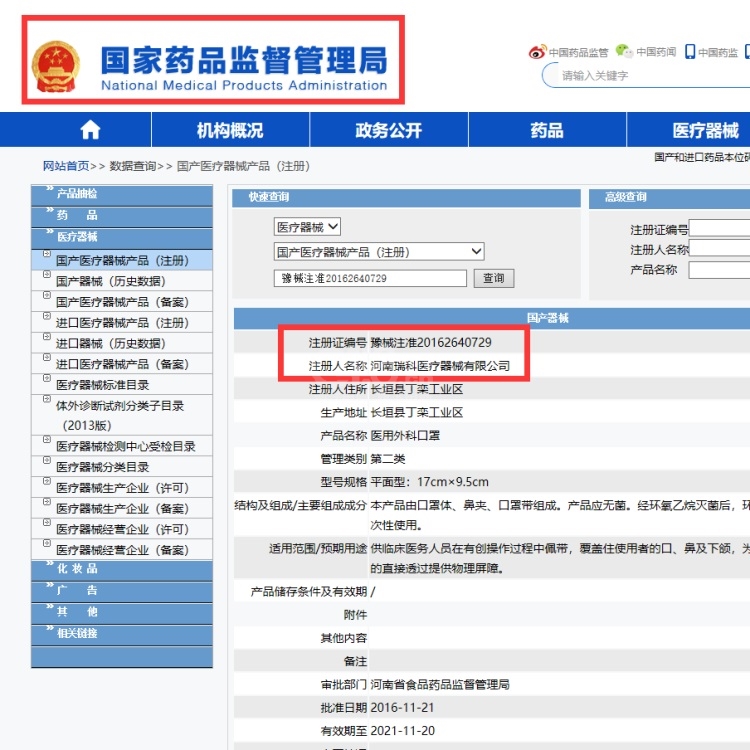Open the 国产医疗器械产品（注册）dropdown
Screen dimensions: 750x750
[x=379, y=252]
